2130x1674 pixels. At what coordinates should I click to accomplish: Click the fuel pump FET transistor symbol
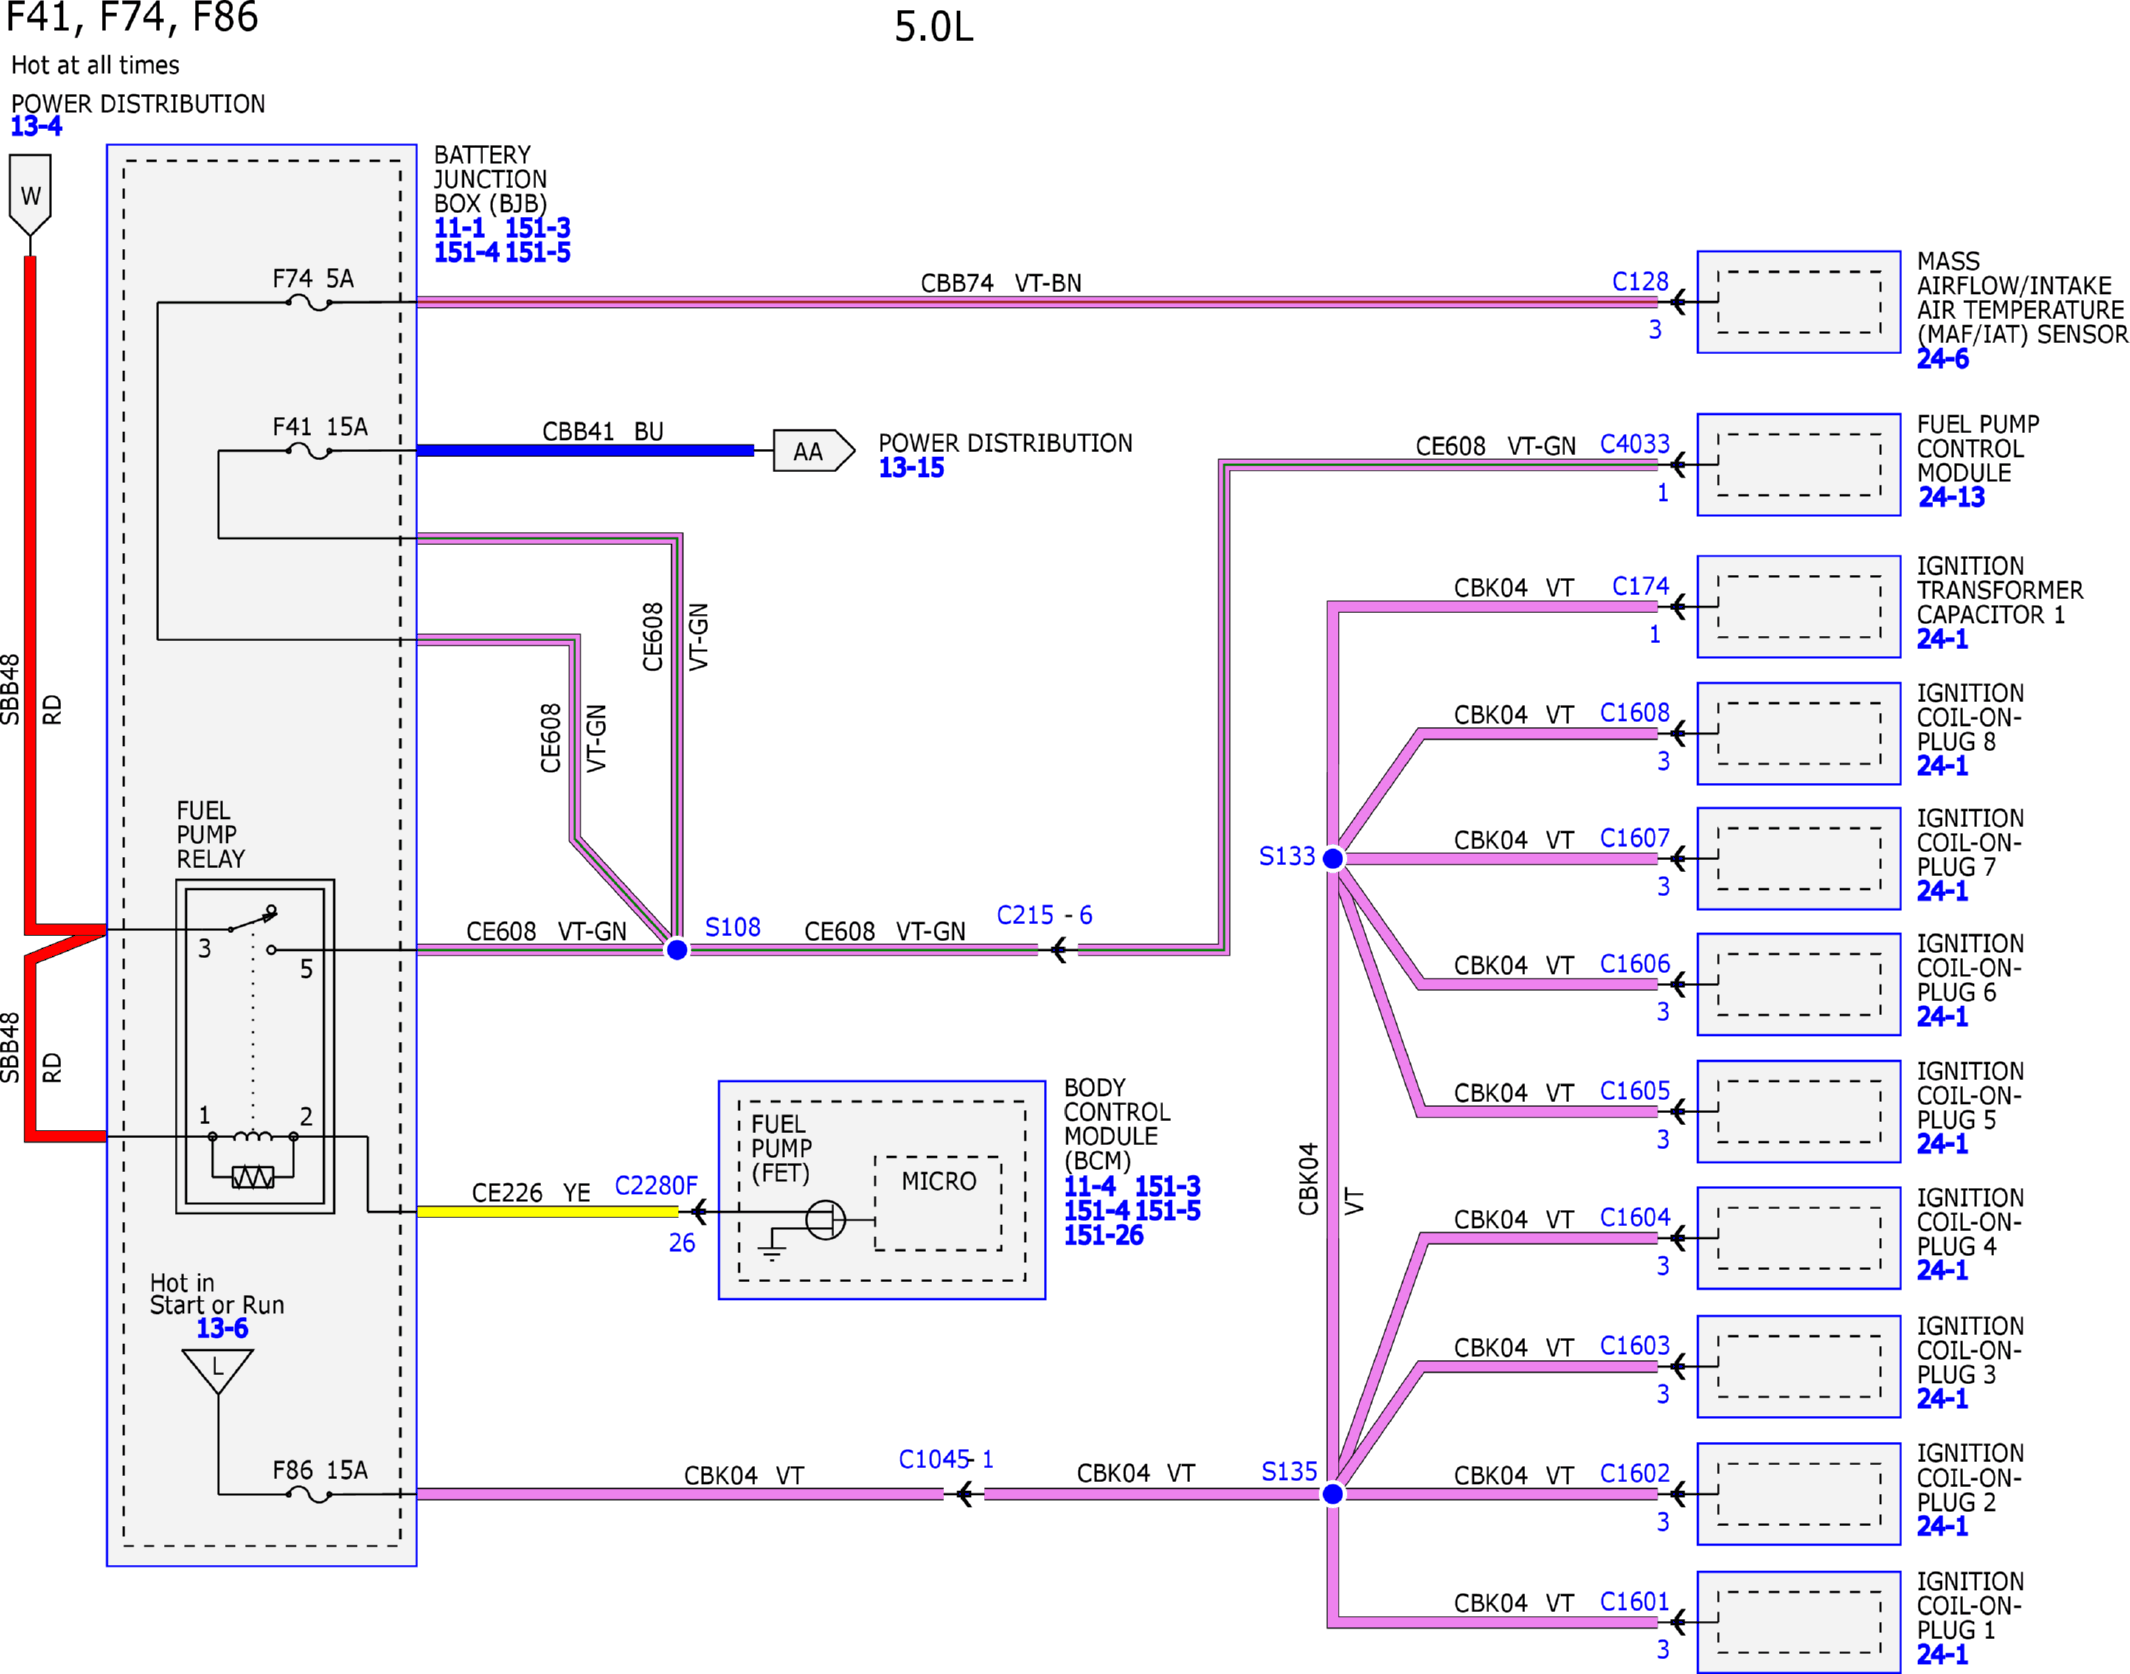tap(825, 1220)
